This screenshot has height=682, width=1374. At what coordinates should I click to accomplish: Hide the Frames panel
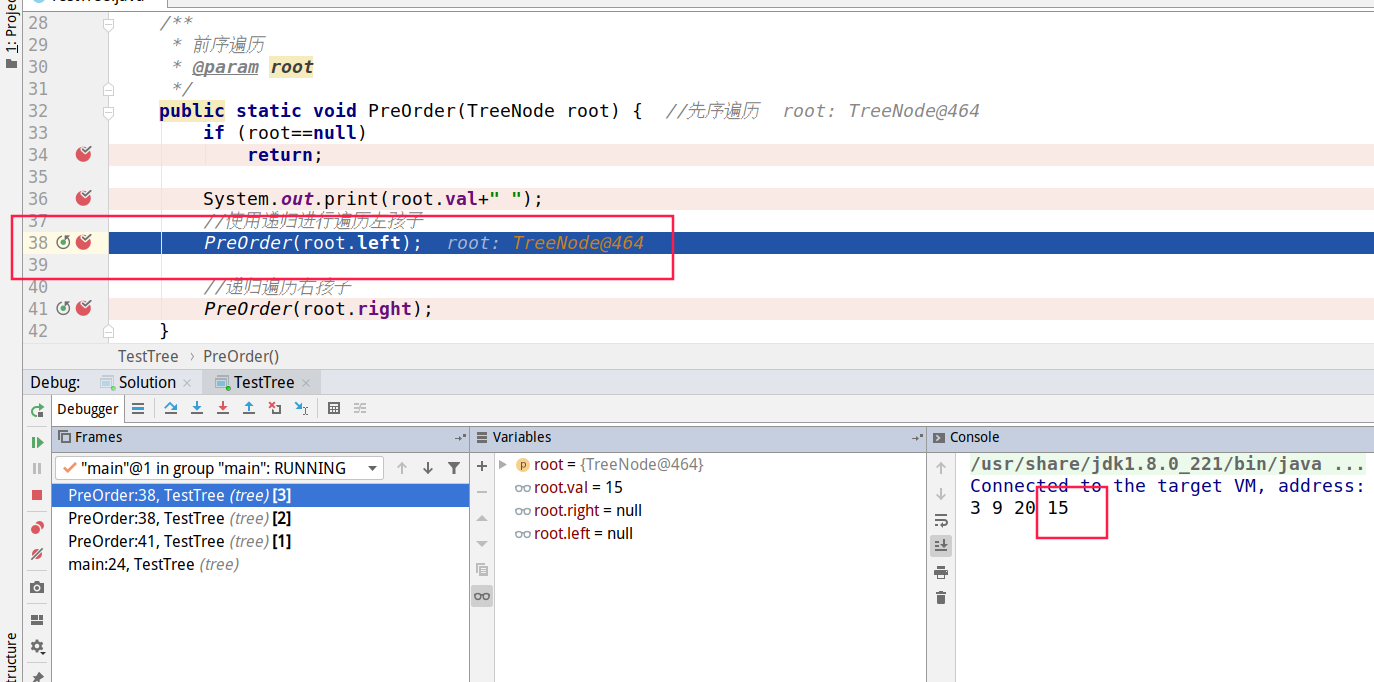pyautogui.click(x=460, y=437)
